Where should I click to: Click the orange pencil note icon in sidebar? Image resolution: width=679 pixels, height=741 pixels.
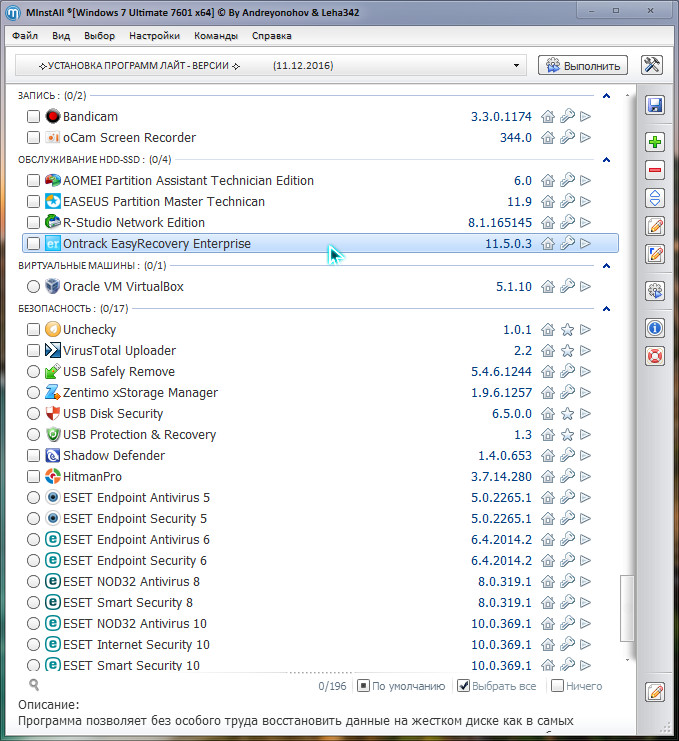(x=655, y=226)
